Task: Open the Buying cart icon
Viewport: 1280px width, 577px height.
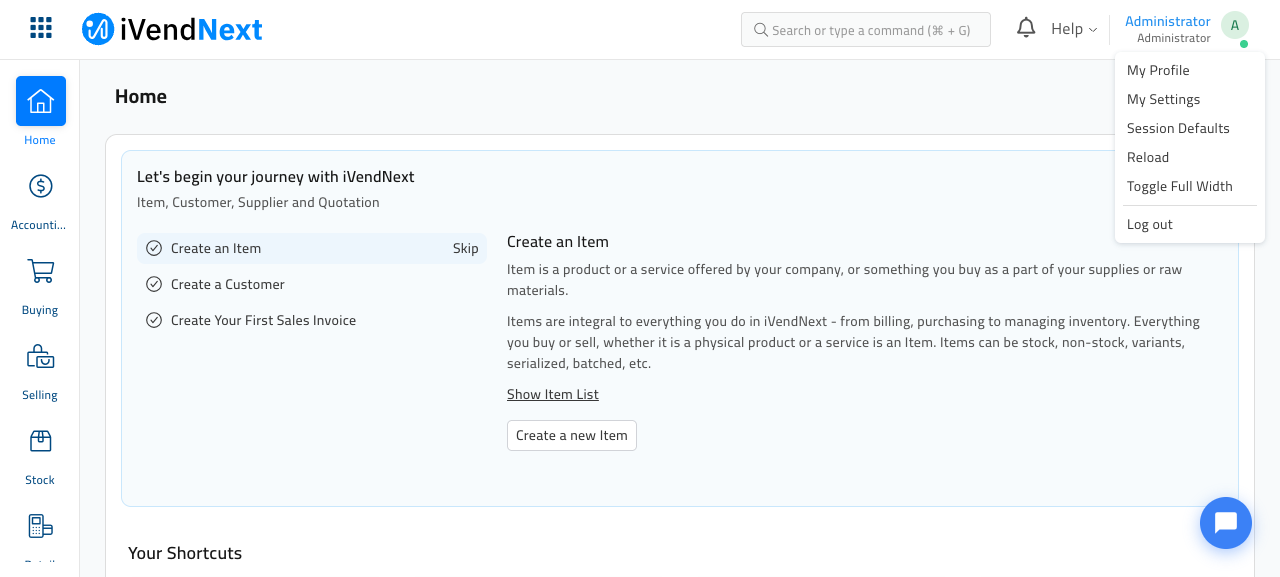Action: coord(41,271)
